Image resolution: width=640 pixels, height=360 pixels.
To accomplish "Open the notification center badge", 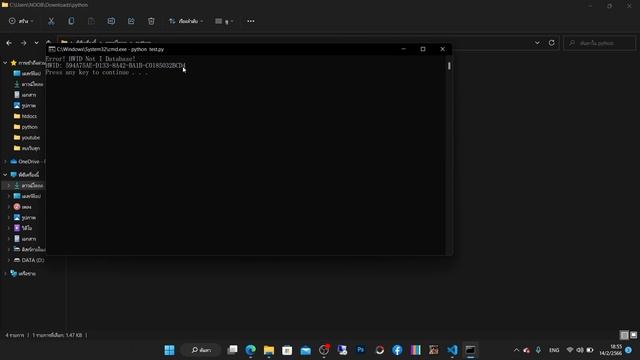I will (629, 350).
